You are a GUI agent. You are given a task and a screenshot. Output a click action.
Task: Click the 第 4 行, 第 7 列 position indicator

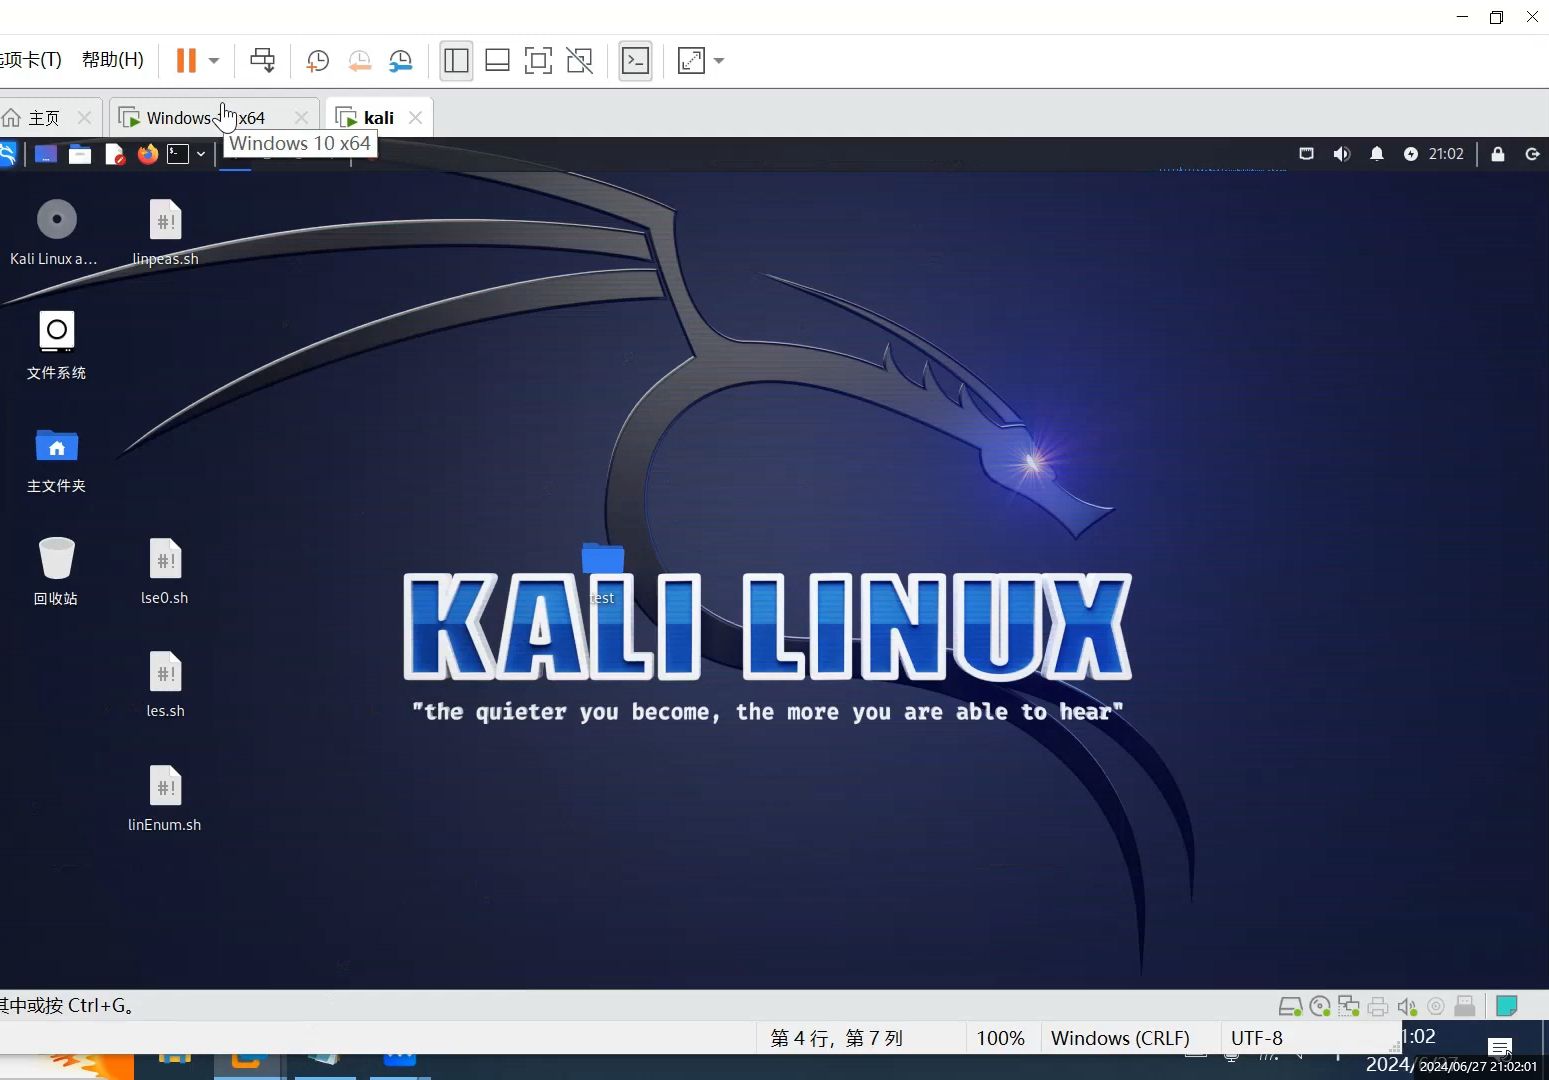tap(837, 1038)
